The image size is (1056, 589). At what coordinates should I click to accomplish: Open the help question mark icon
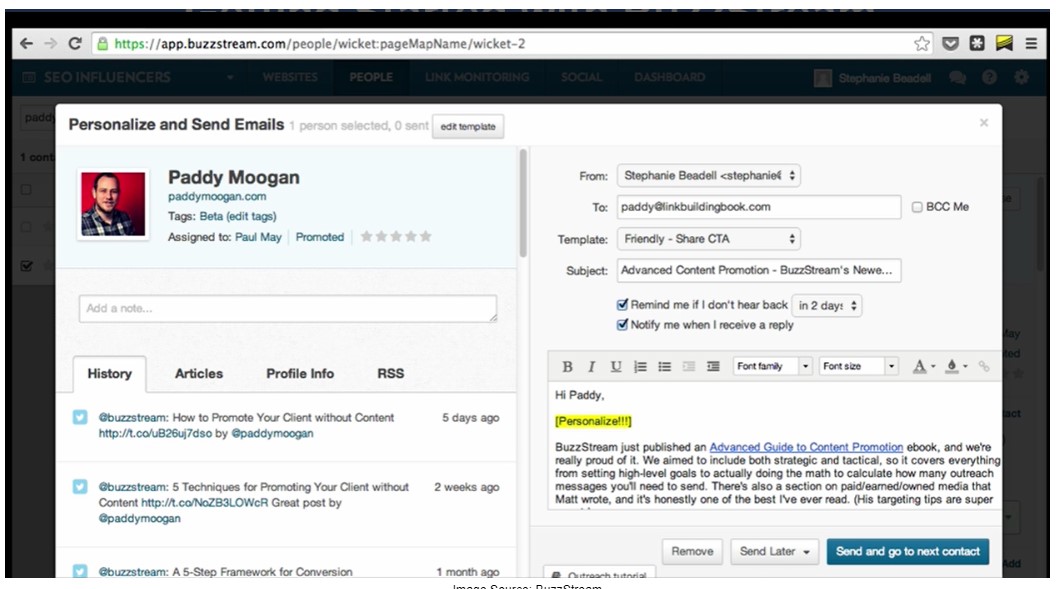click(x=989, y=77)
